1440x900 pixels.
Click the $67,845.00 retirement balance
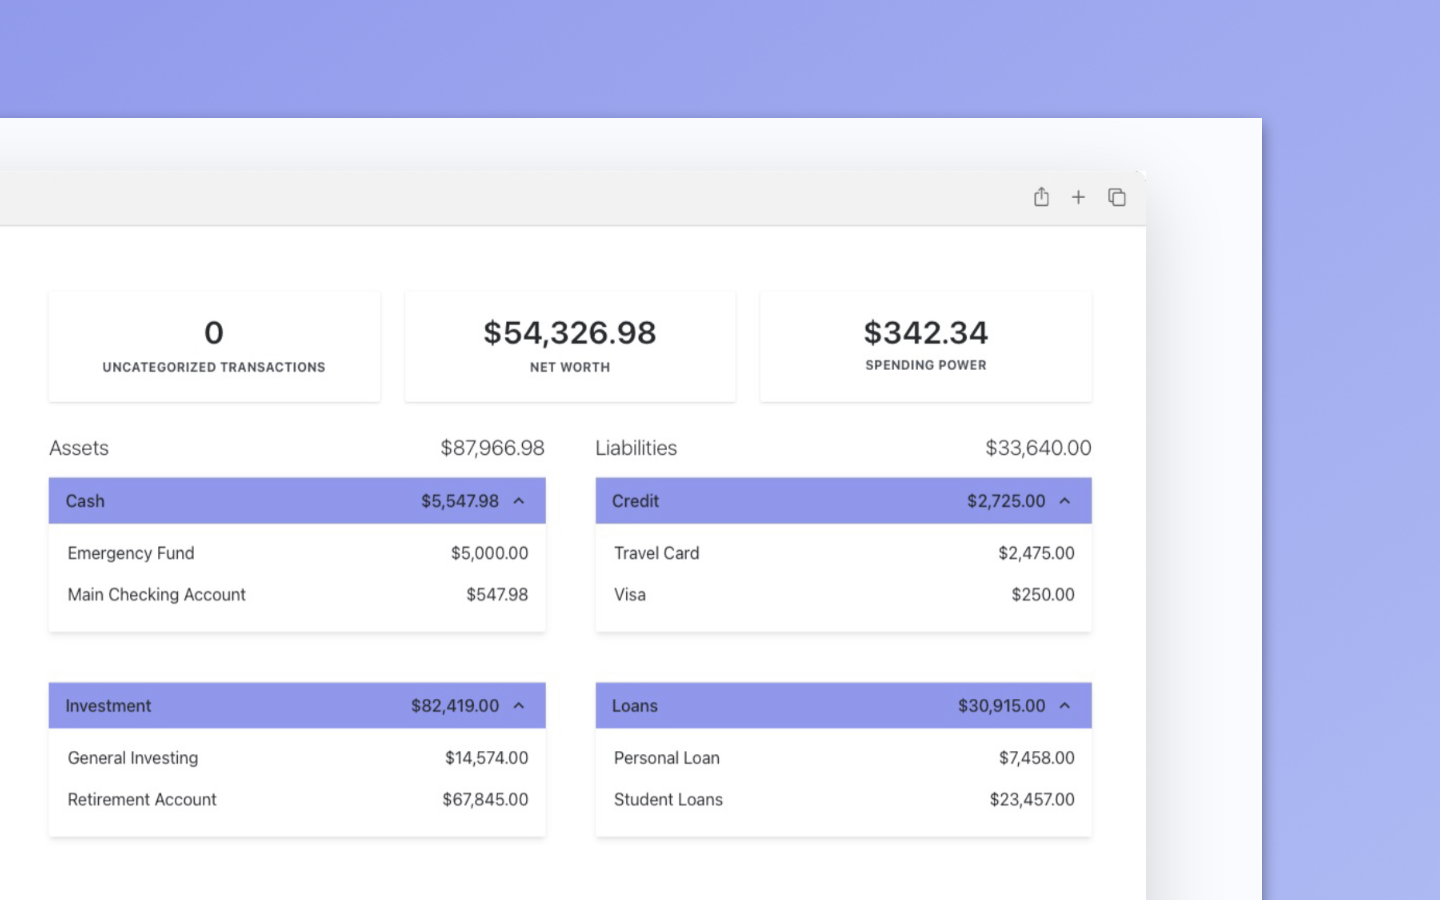coord(485,799)
